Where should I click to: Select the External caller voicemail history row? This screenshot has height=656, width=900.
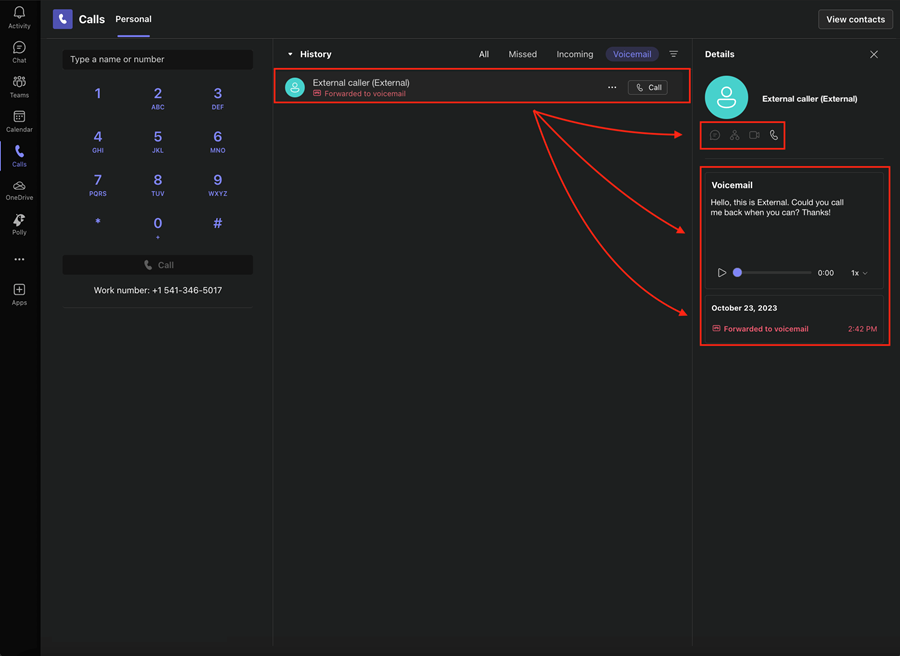482,87
